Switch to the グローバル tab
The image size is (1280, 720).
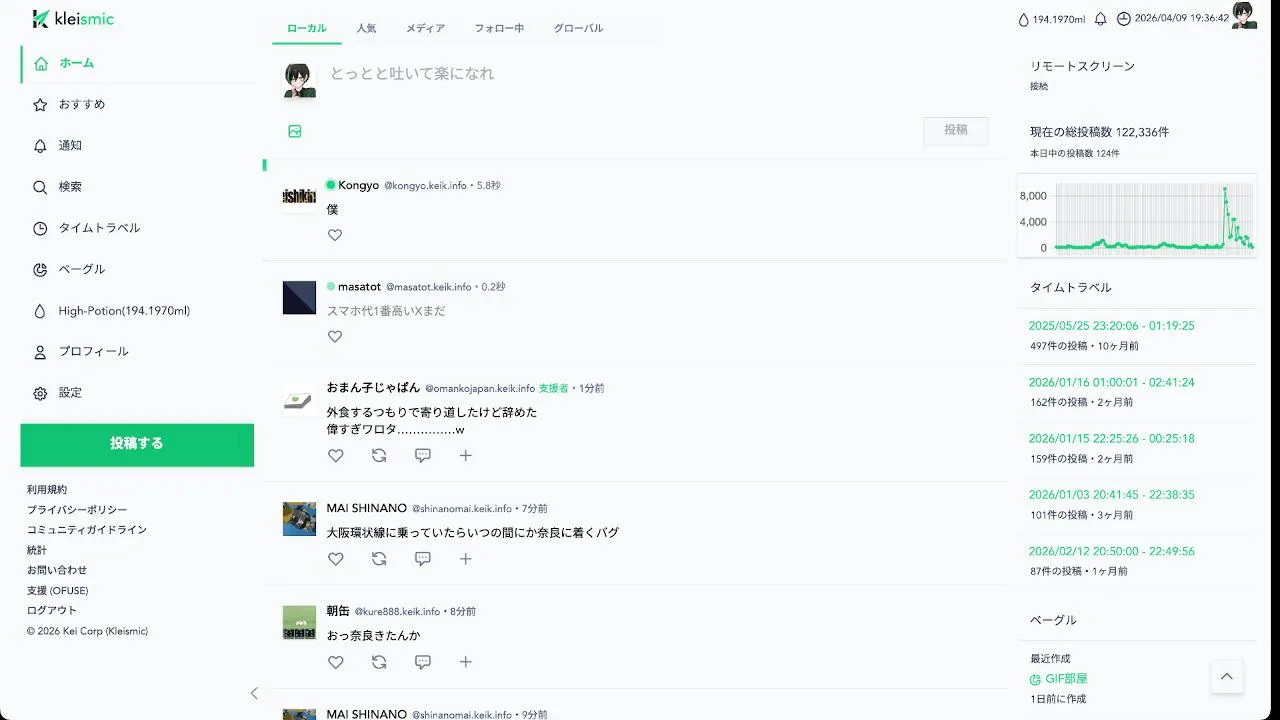[x=578, y=28]
